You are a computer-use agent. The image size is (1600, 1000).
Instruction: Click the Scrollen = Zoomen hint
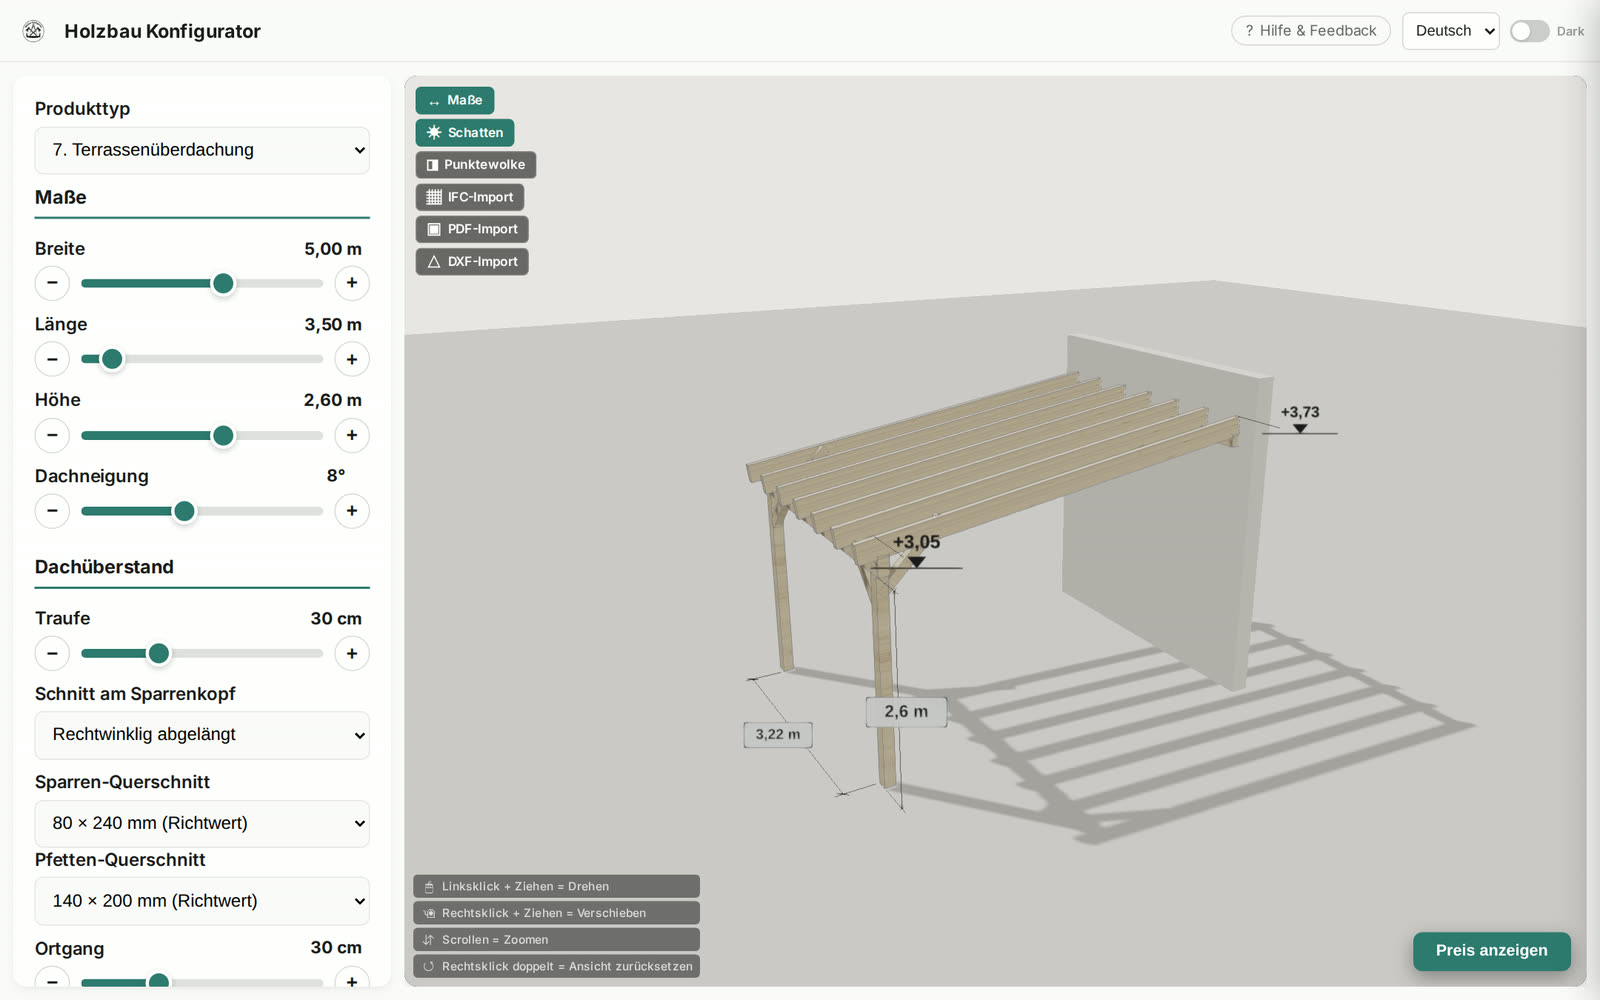[556, 940]
